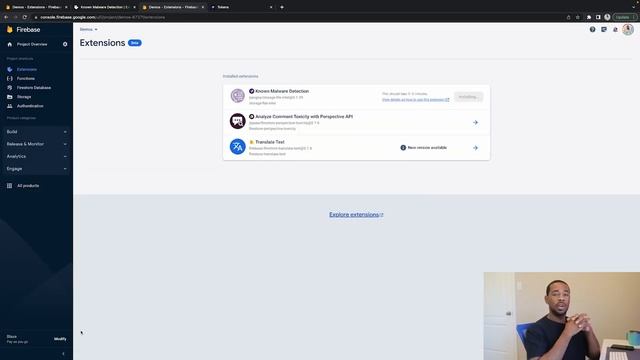This screenshot has height=360, width=640.
Task: Click the Analyze Comment Toxicity extension logo
Action: tap(237, 121)
